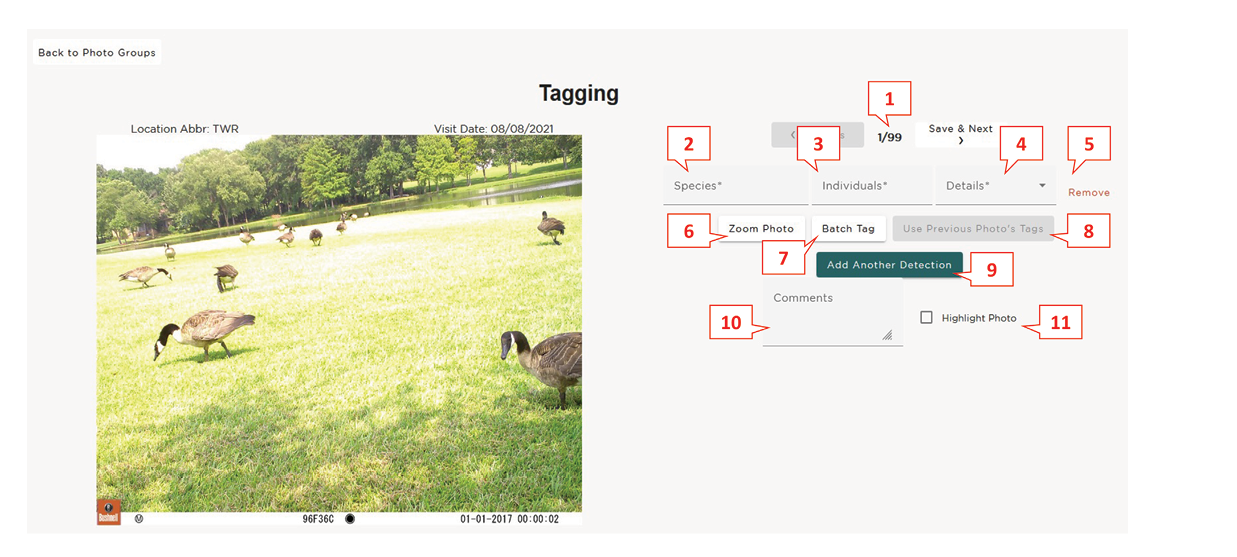Click the Location Abbr: TWR text

click(x=184, y=129)
